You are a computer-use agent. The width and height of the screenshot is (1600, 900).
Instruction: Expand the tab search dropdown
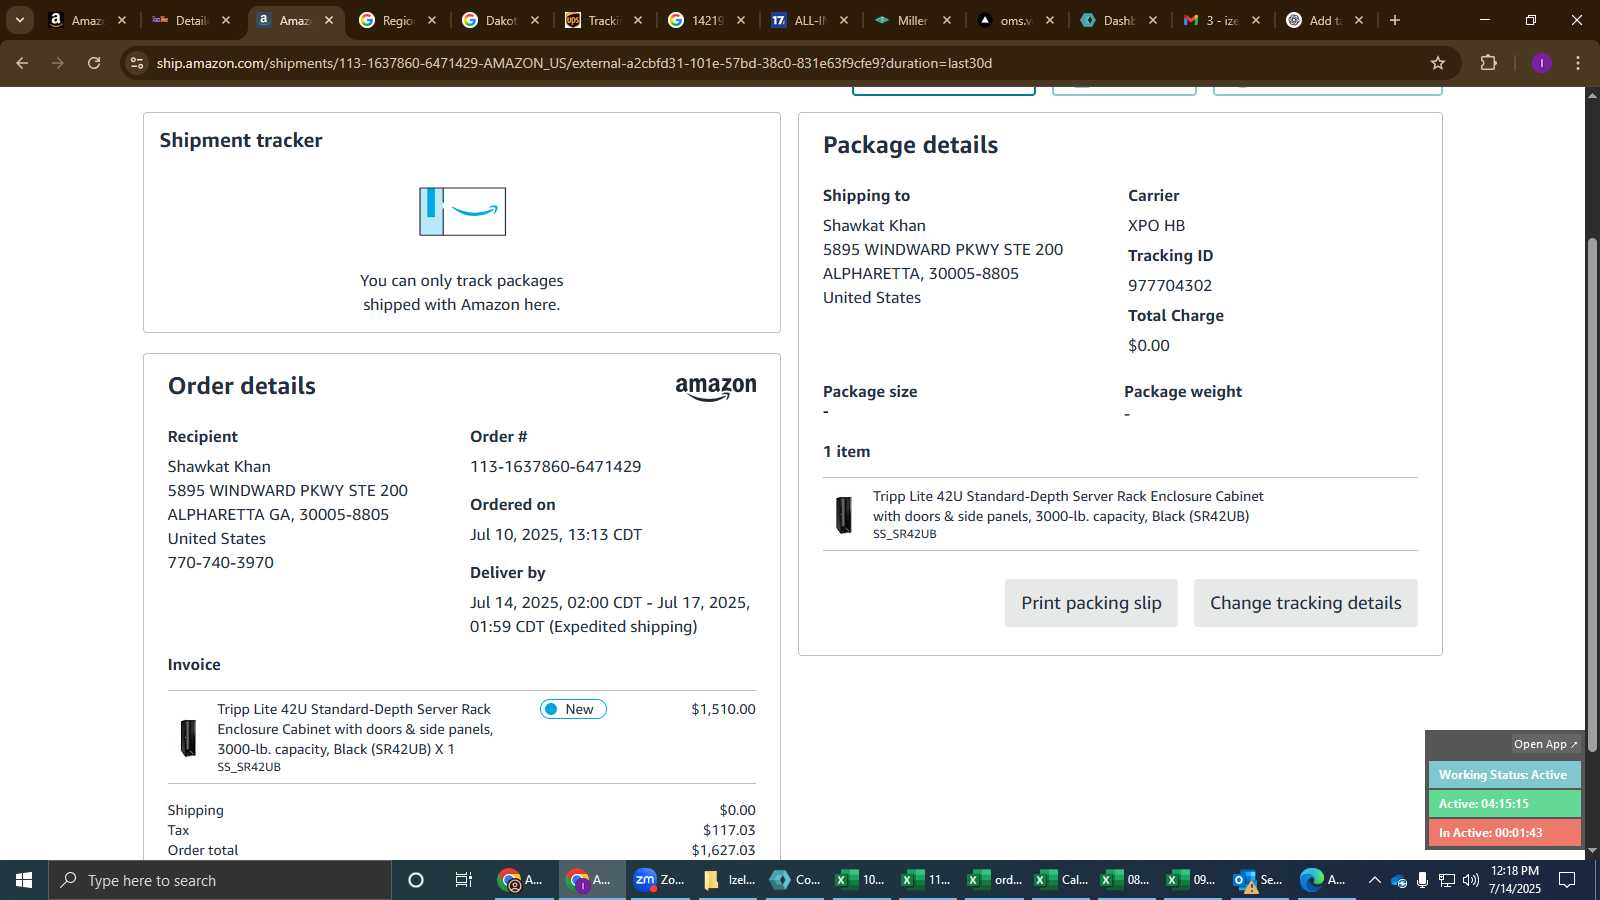(x=19, y=20)
